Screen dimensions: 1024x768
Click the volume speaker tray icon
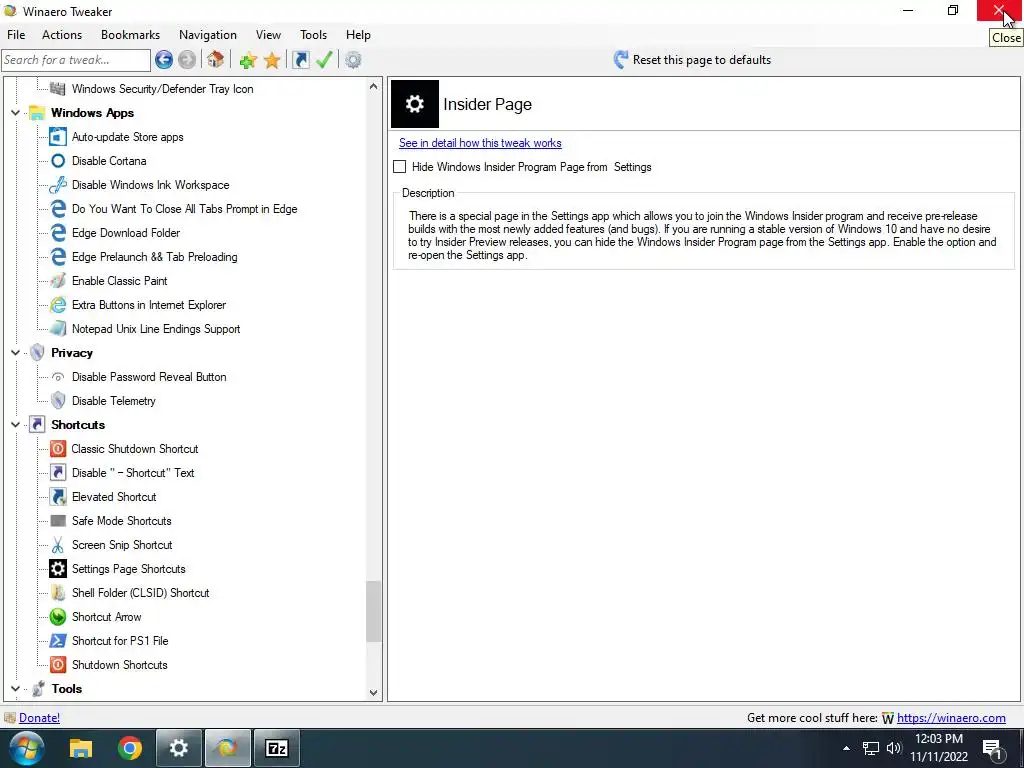[x=894, y=748]
